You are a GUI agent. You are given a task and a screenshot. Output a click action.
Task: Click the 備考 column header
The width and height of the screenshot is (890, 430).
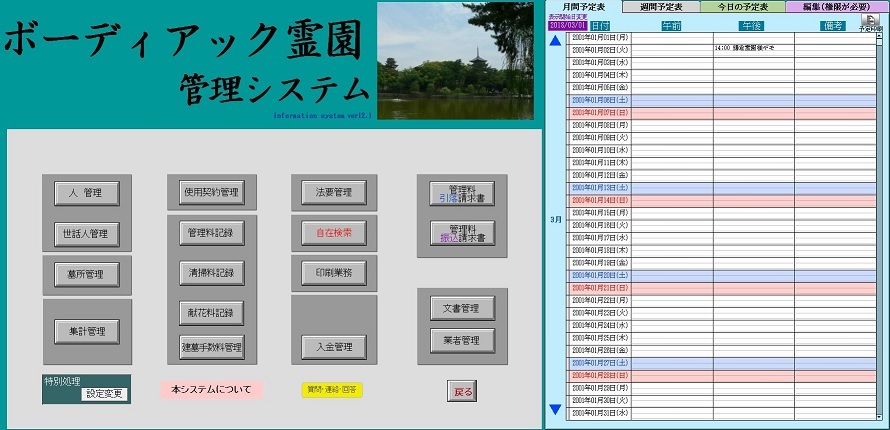pyautogui.click(x=833, y=26)
